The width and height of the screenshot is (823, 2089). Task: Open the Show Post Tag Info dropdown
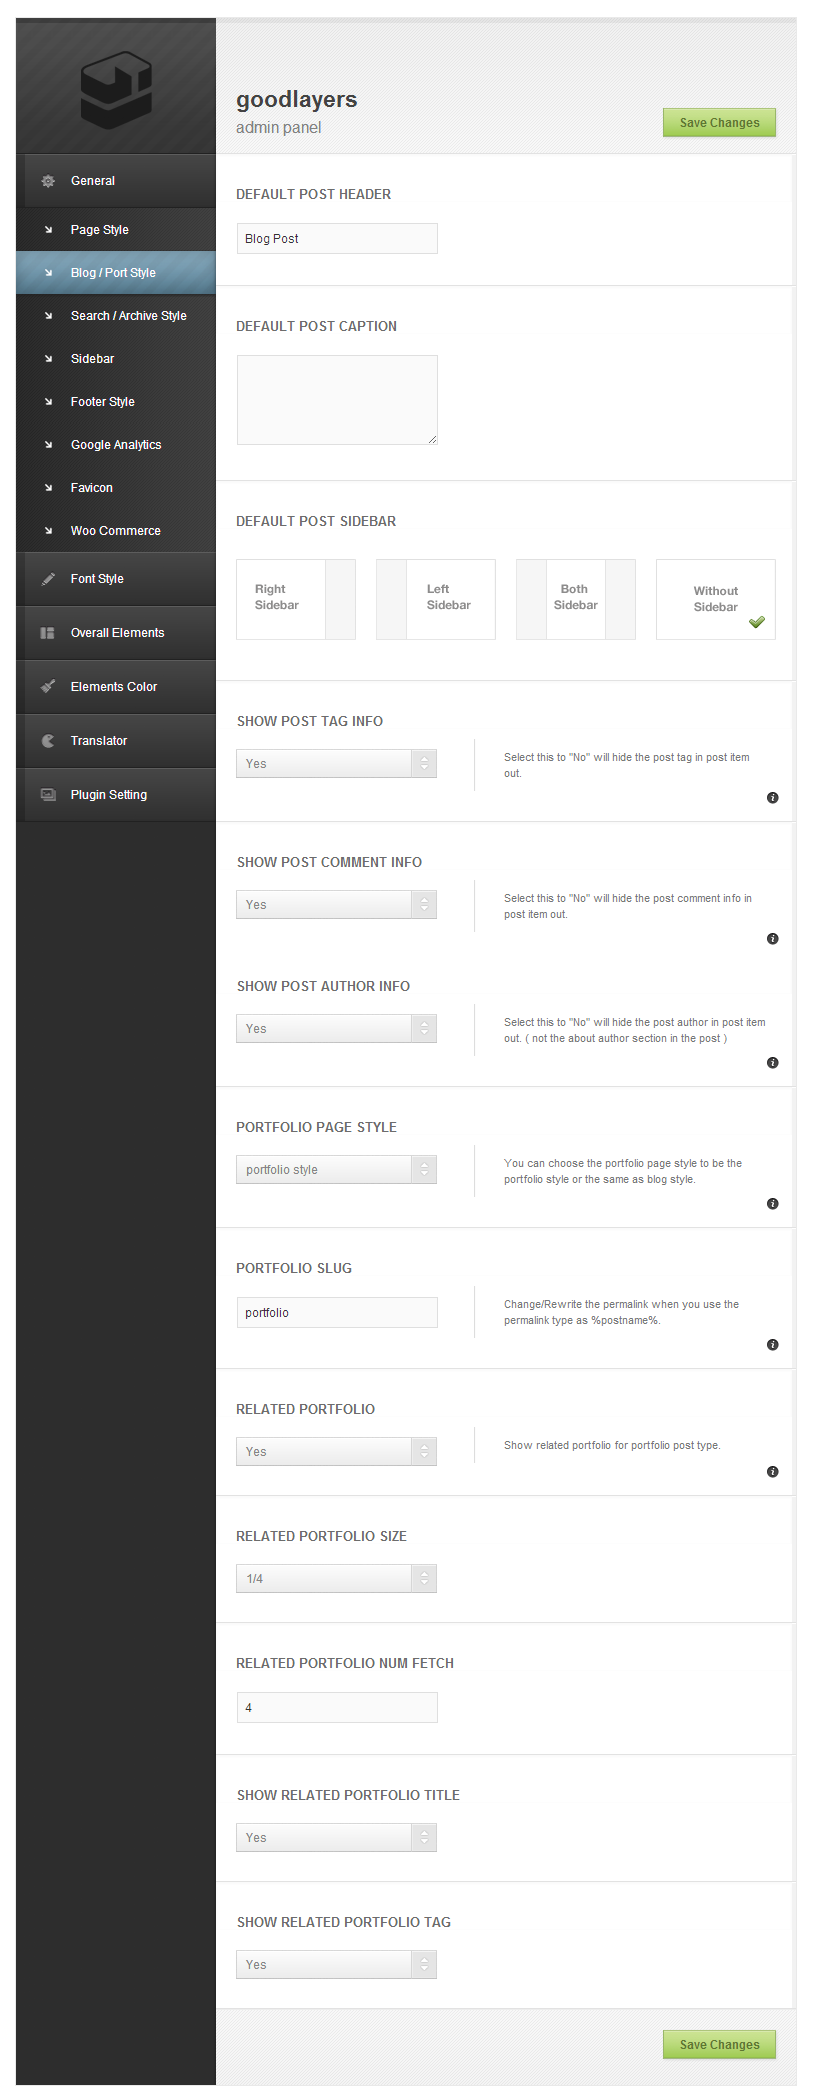[x=336, y=764]
